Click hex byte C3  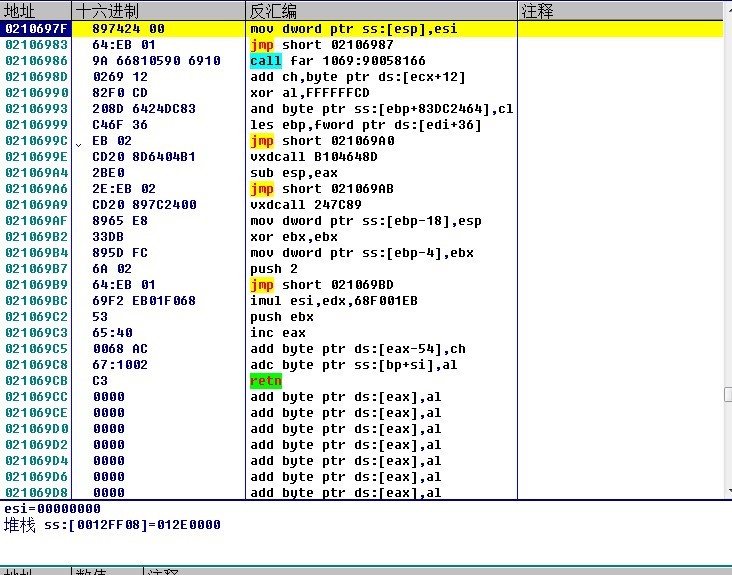click(100, 381)
